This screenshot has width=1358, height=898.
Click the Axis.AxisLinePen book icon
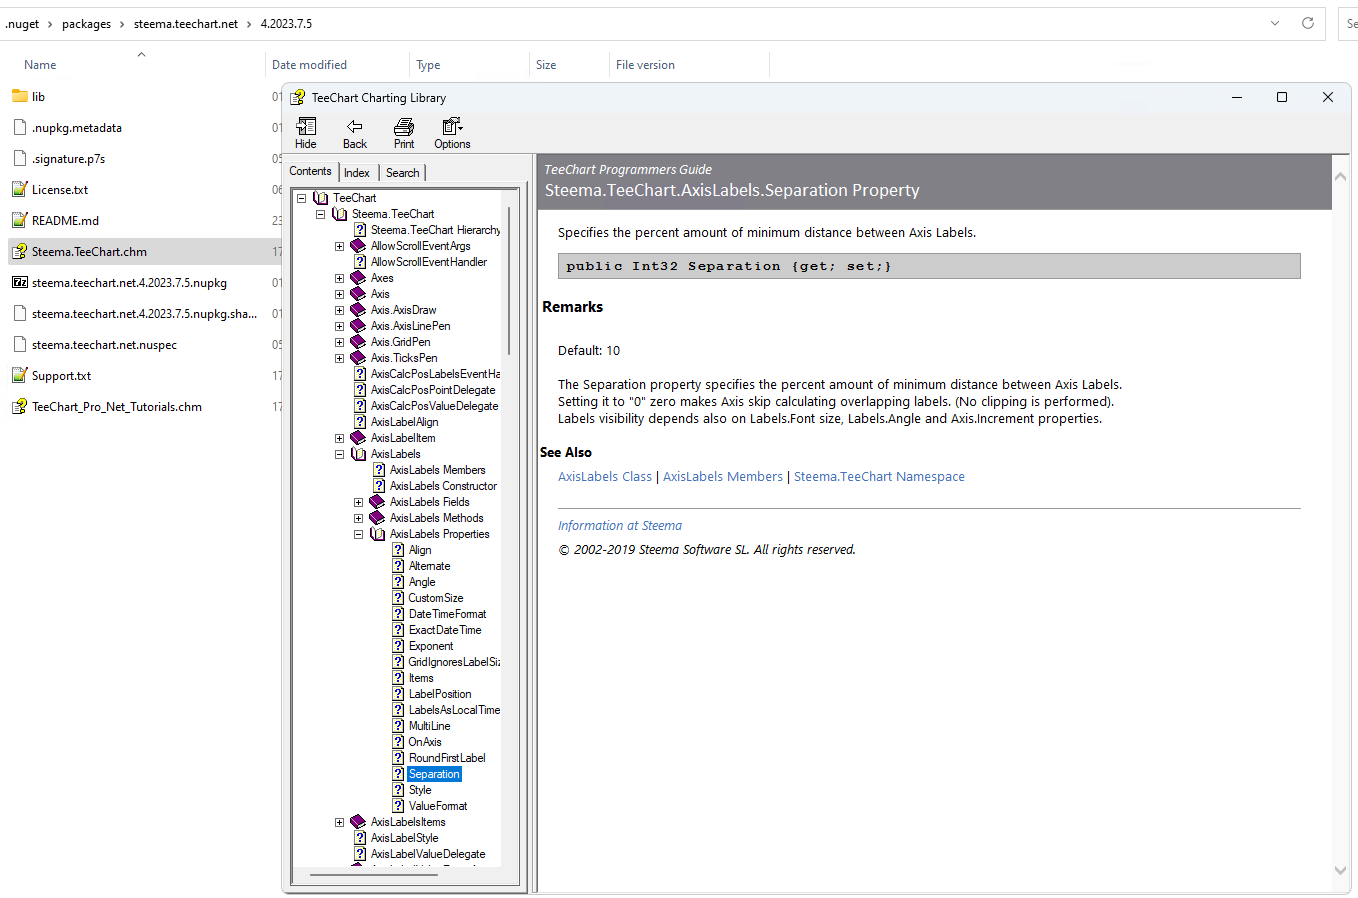point(358,326)
